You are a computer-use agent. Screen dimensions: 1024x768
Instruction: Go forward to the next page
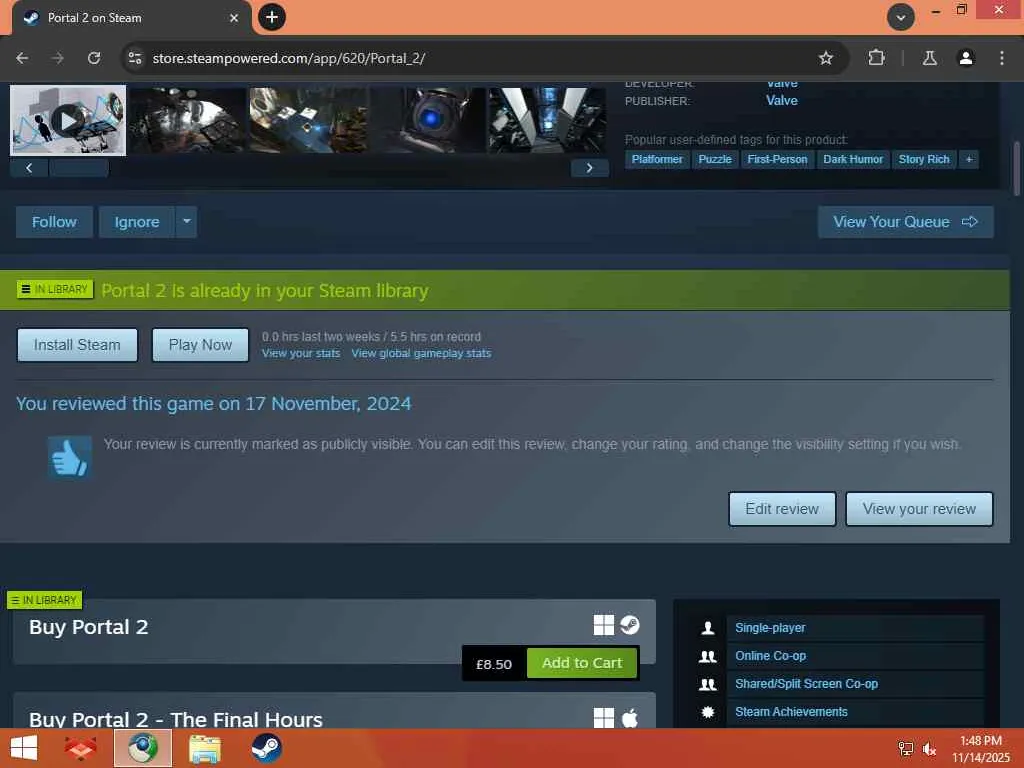58,58
